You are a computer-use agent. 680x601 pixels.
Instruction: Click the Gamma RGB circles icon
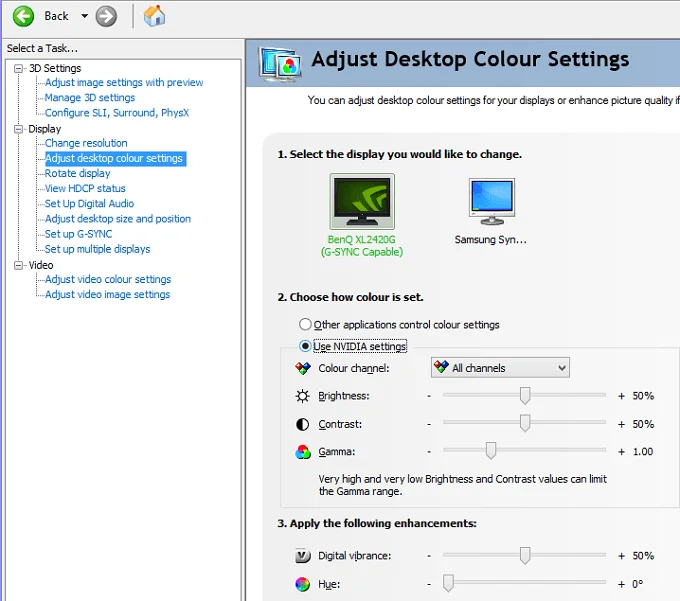coord(304,452)
